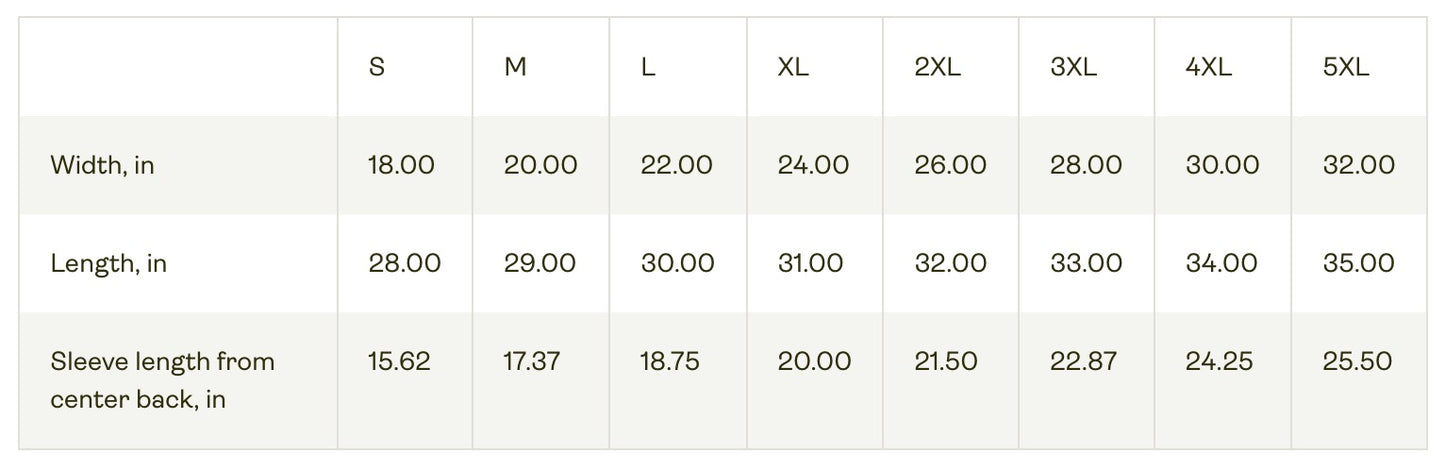1445x470 pixels.
Task: Click the "Sleeve length from center back" label
Action: click(x=162, y=380)
